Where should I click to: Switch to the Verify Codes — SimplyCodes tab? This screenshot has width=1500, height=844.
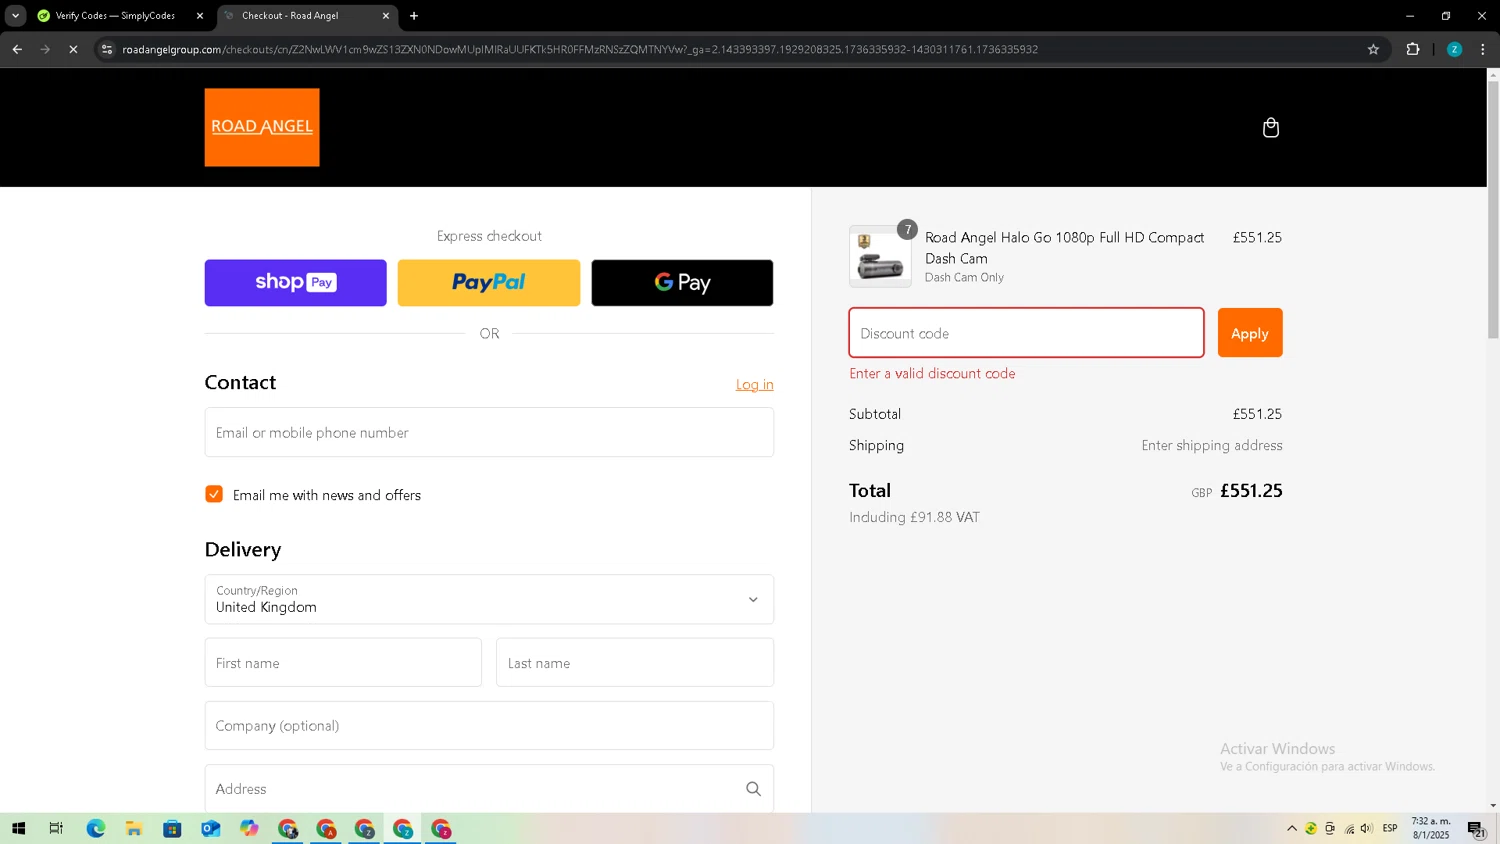point(120,16)
